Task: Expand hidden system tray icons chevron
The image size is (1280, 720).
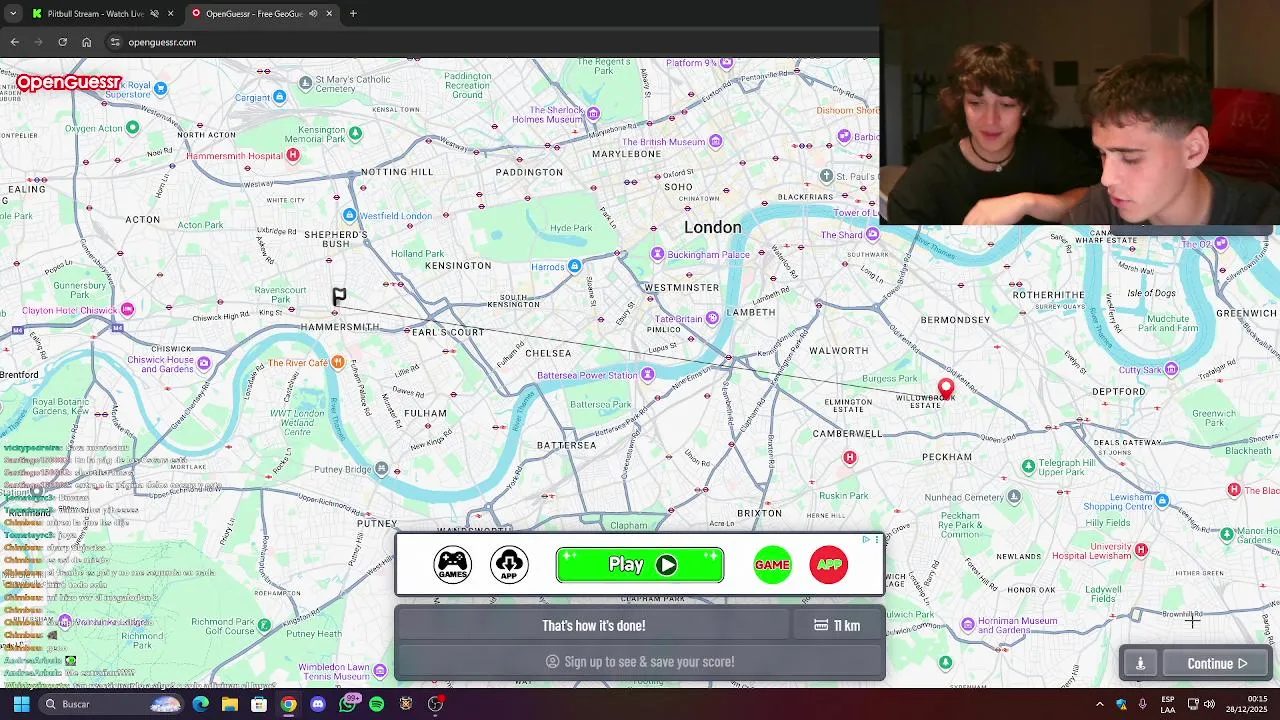Action: [1099, 704]
